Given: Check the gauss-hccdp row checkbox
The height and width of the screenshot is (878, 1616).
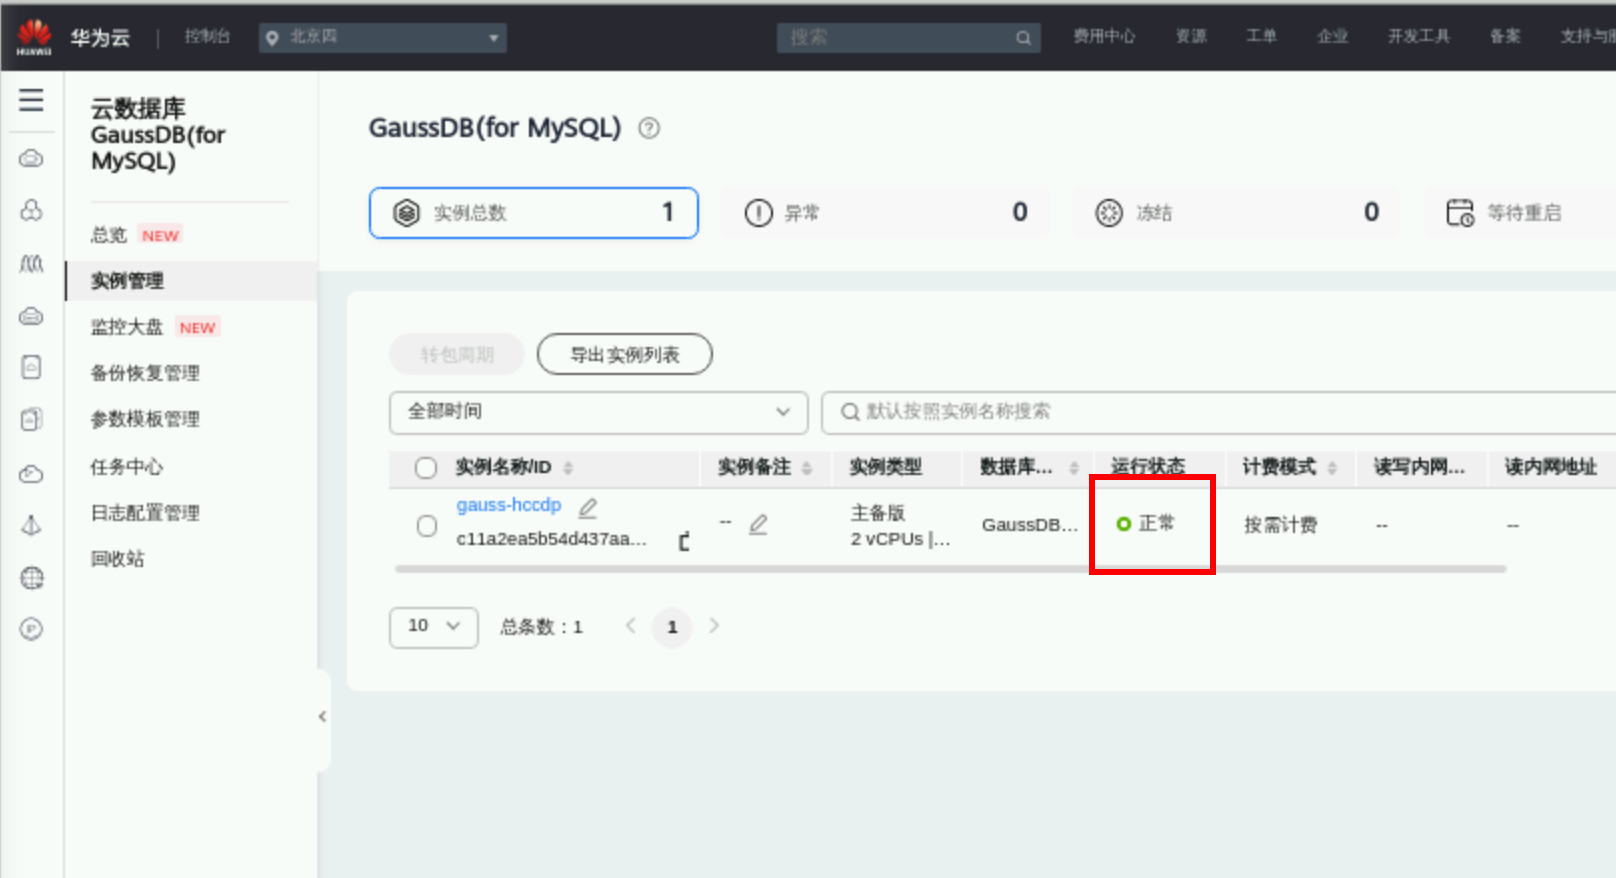Looking at the screenshot, I should point(427,526).
